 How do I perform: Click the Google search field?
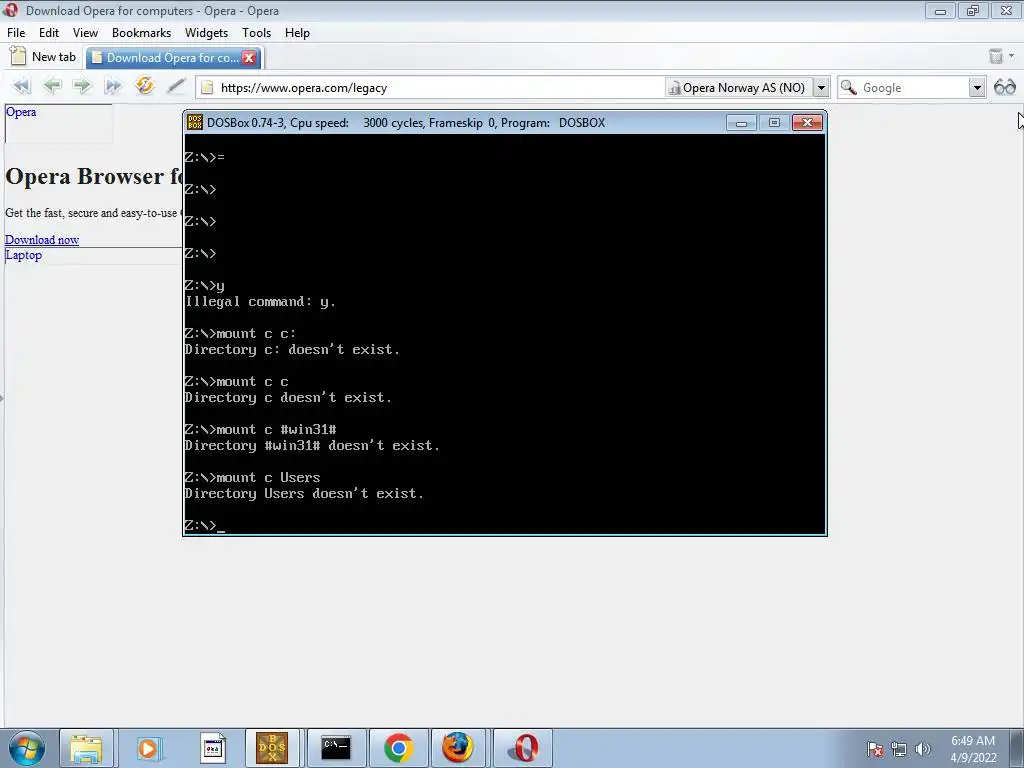[x=914, y=88]
